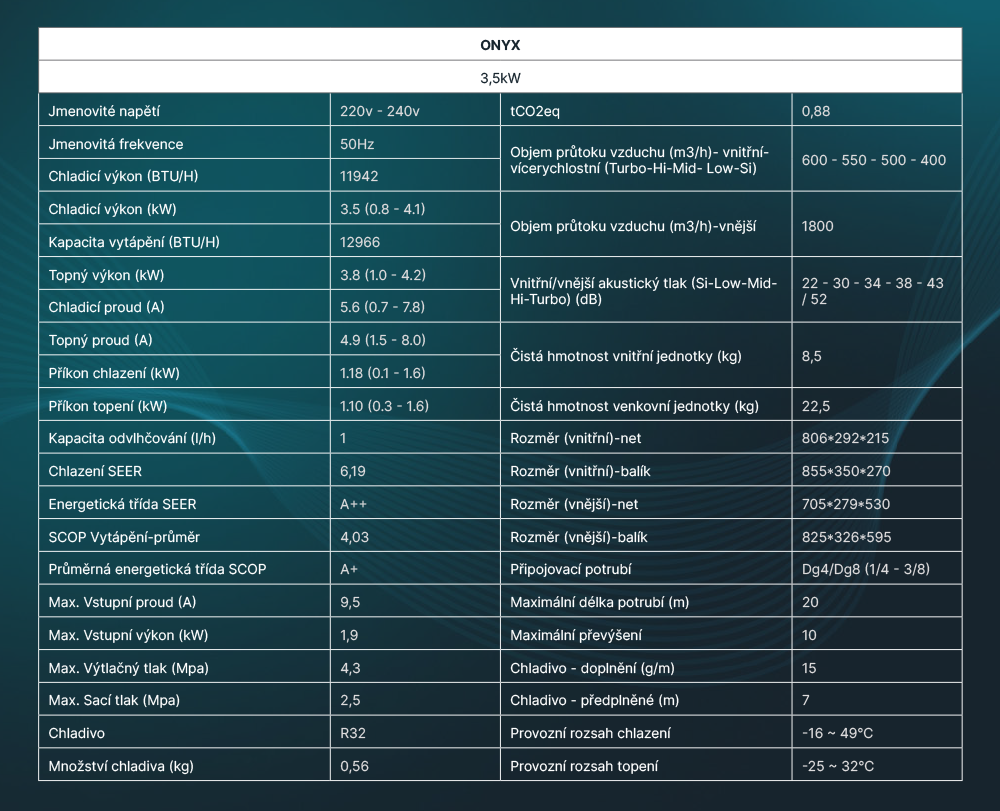Click the ONYX table header
The height and width of the screenshot is (811, 1000).
coord(500,45)
